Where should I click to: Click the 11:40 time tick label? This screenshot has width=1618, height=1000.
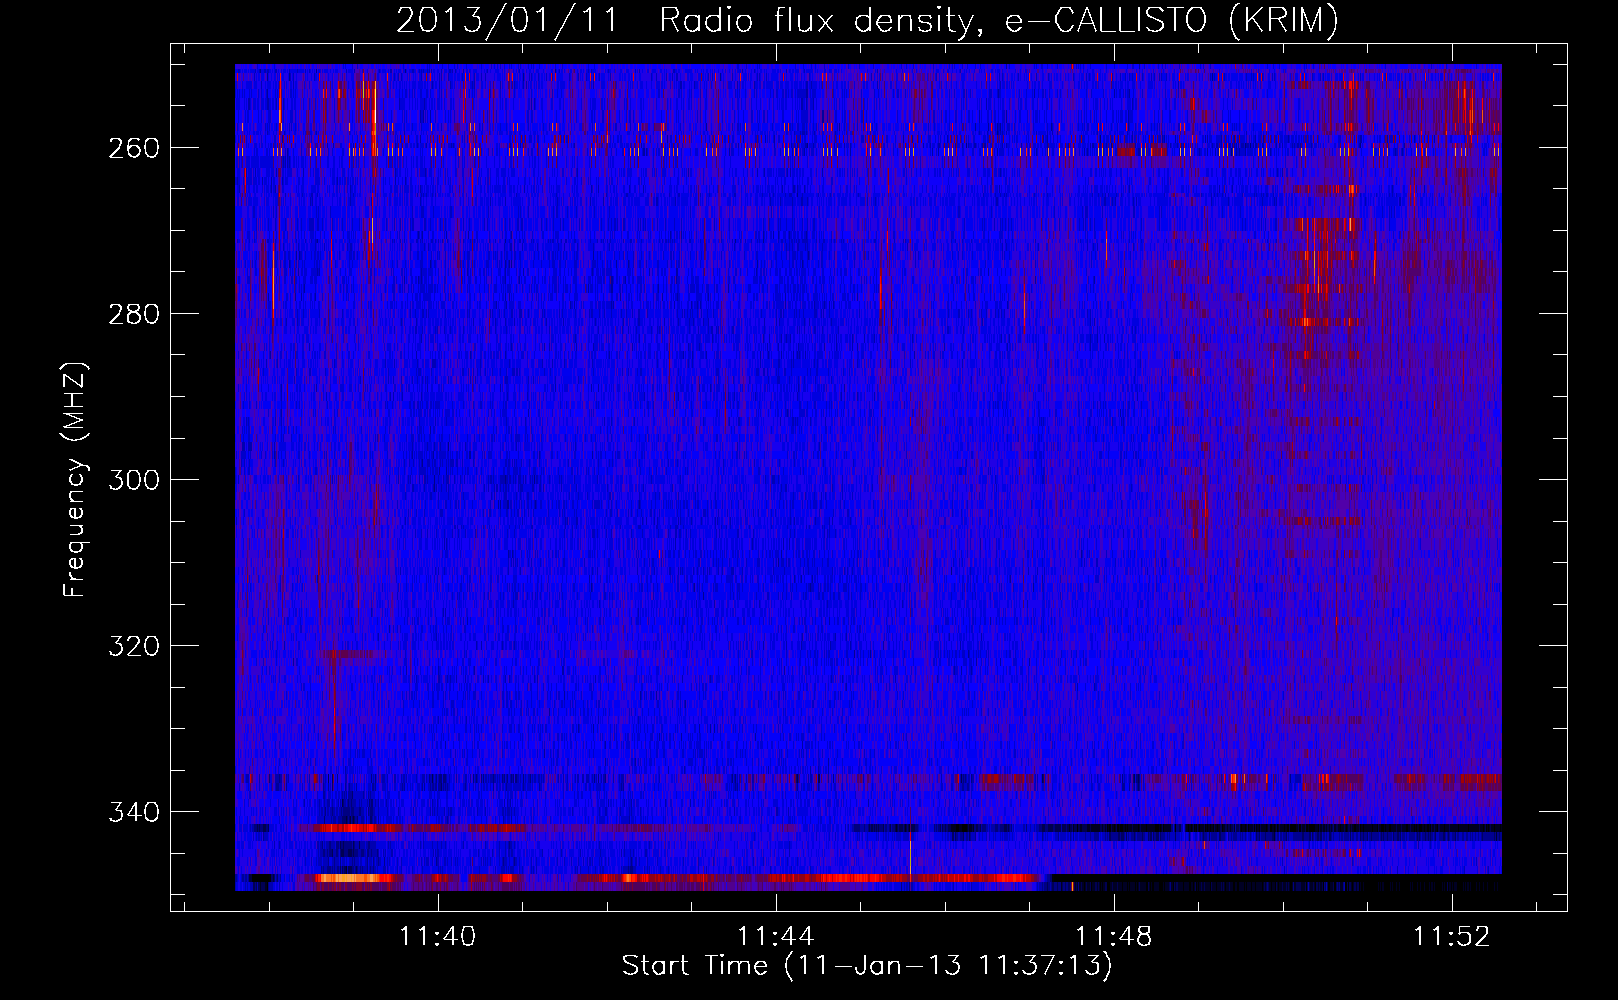coord(438,936)
